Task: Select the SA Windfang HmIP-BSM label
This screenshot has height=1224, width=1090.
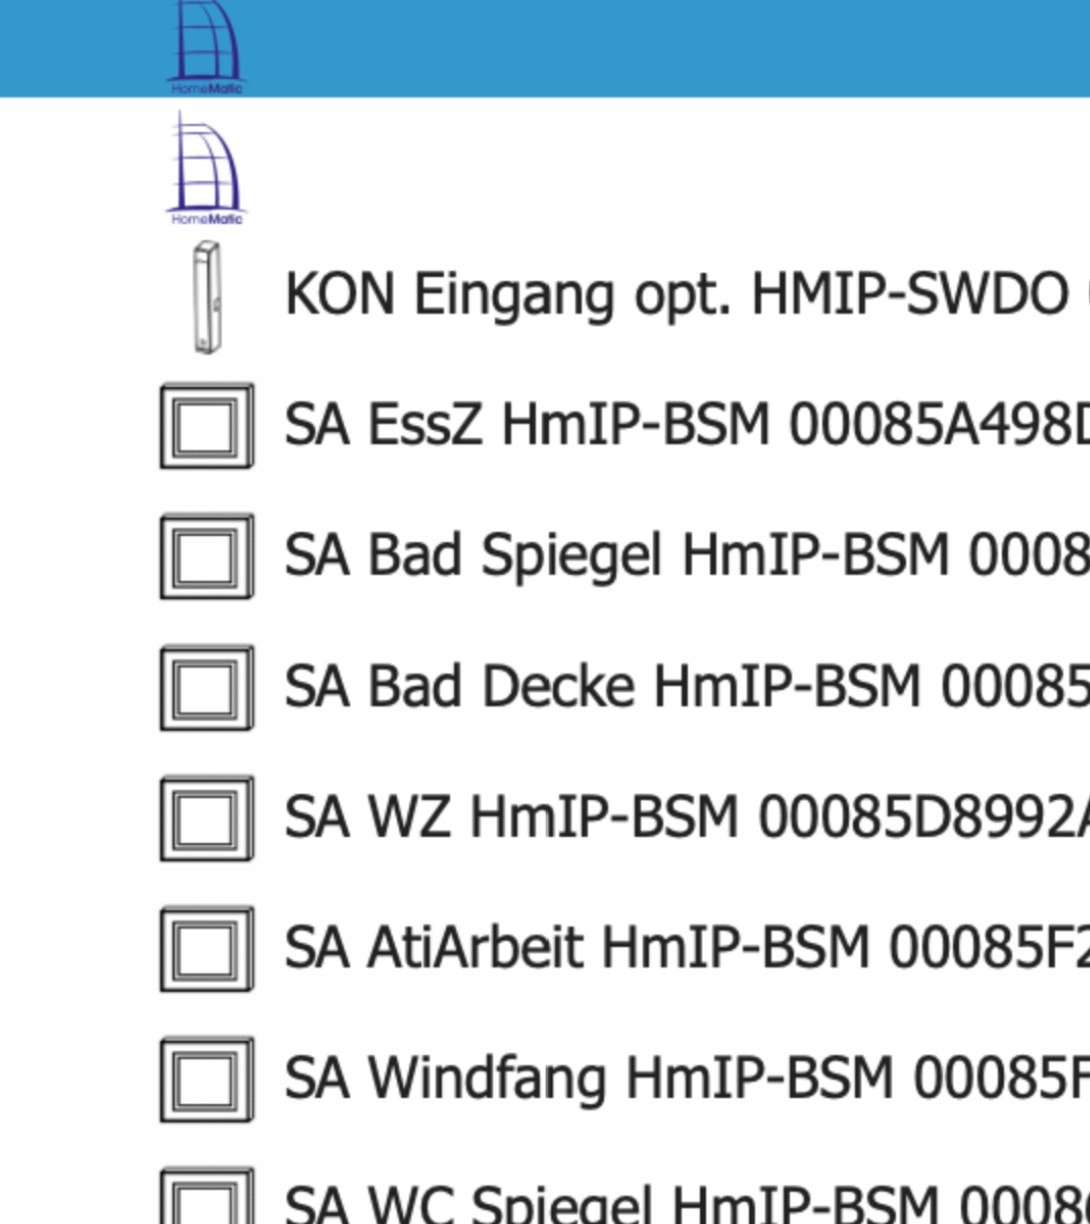Action: (x=686, y=1079)
